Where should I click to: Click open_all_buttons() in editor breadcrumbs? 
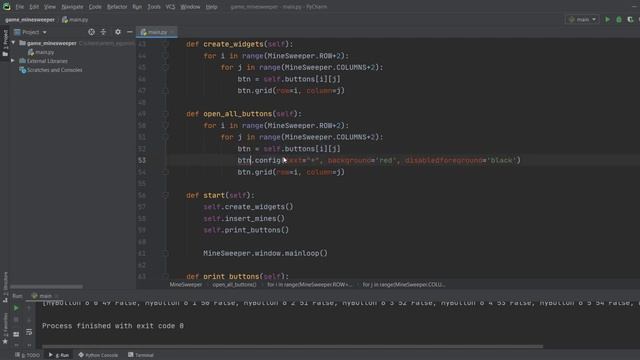pos(234,284)
